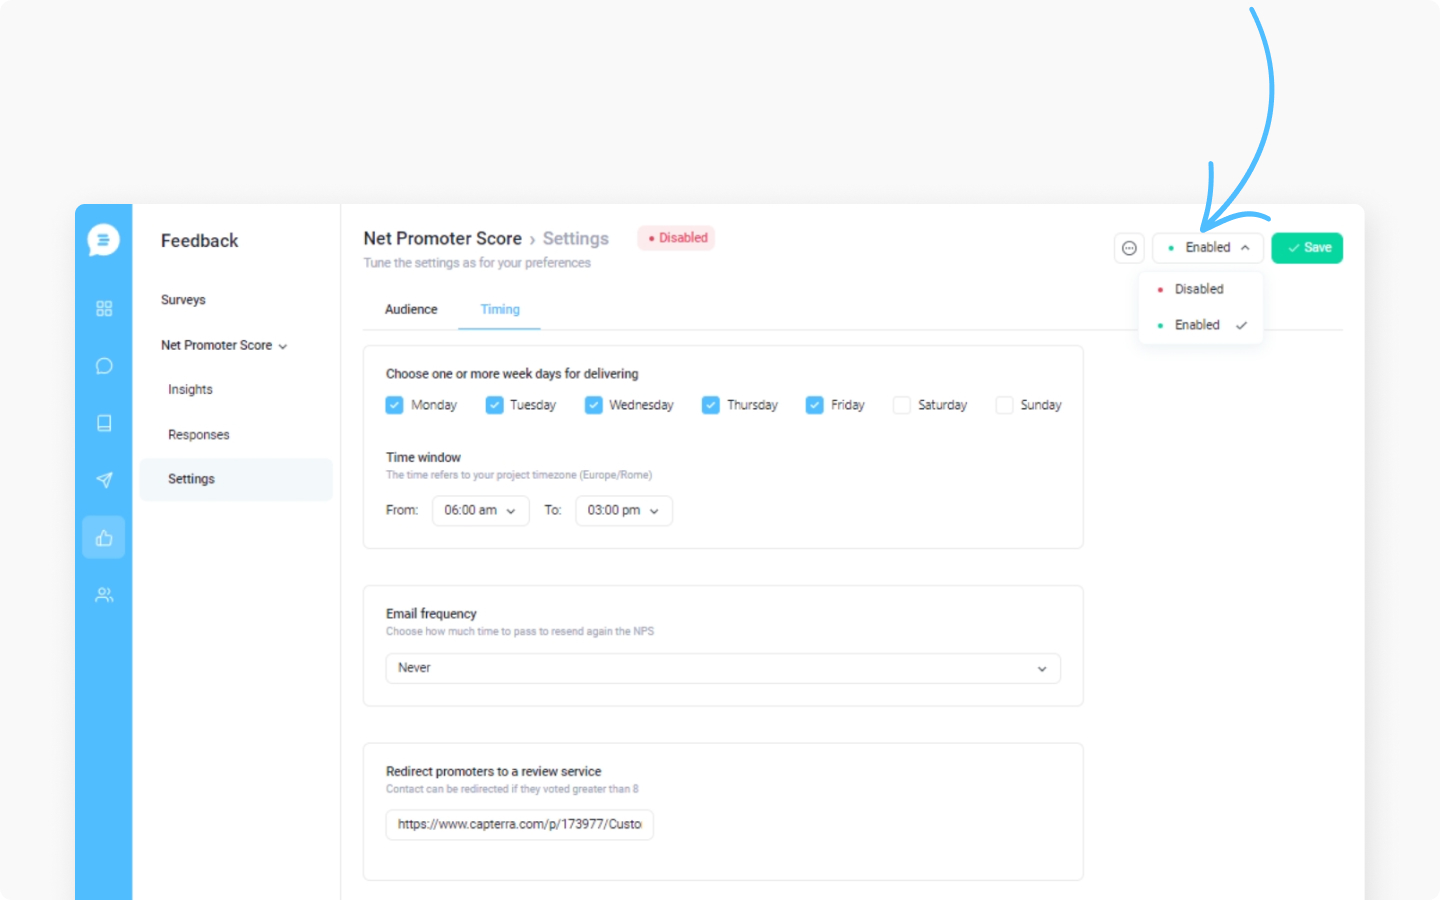Screen dimensions: 1440x900
Task: Click the more options ellipsis icon
Action: tap(1129, 248)
